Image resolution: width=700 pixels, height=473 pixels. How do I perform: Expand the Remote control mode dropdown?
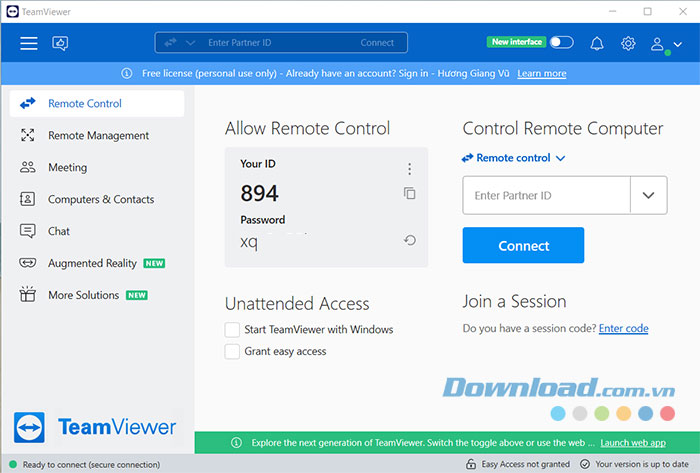pyautogui.click(x=514, y=158)
